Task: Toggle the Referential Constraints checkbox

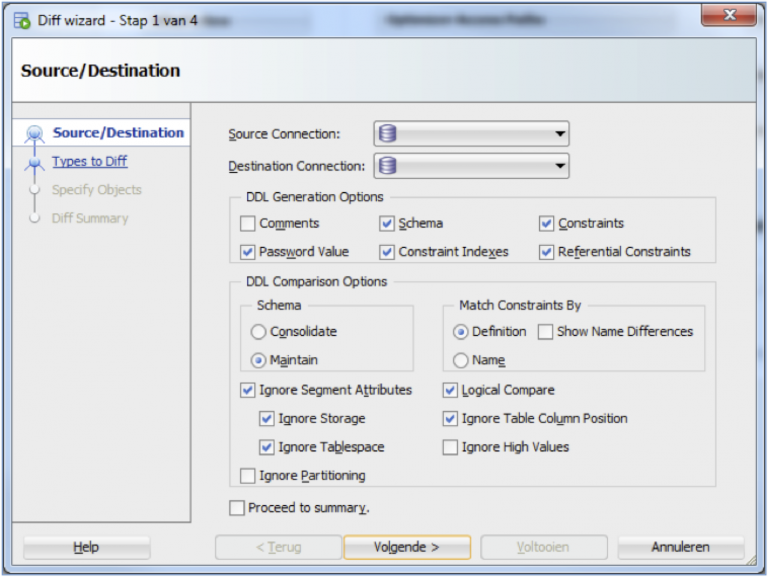Action: click(547, 252)
